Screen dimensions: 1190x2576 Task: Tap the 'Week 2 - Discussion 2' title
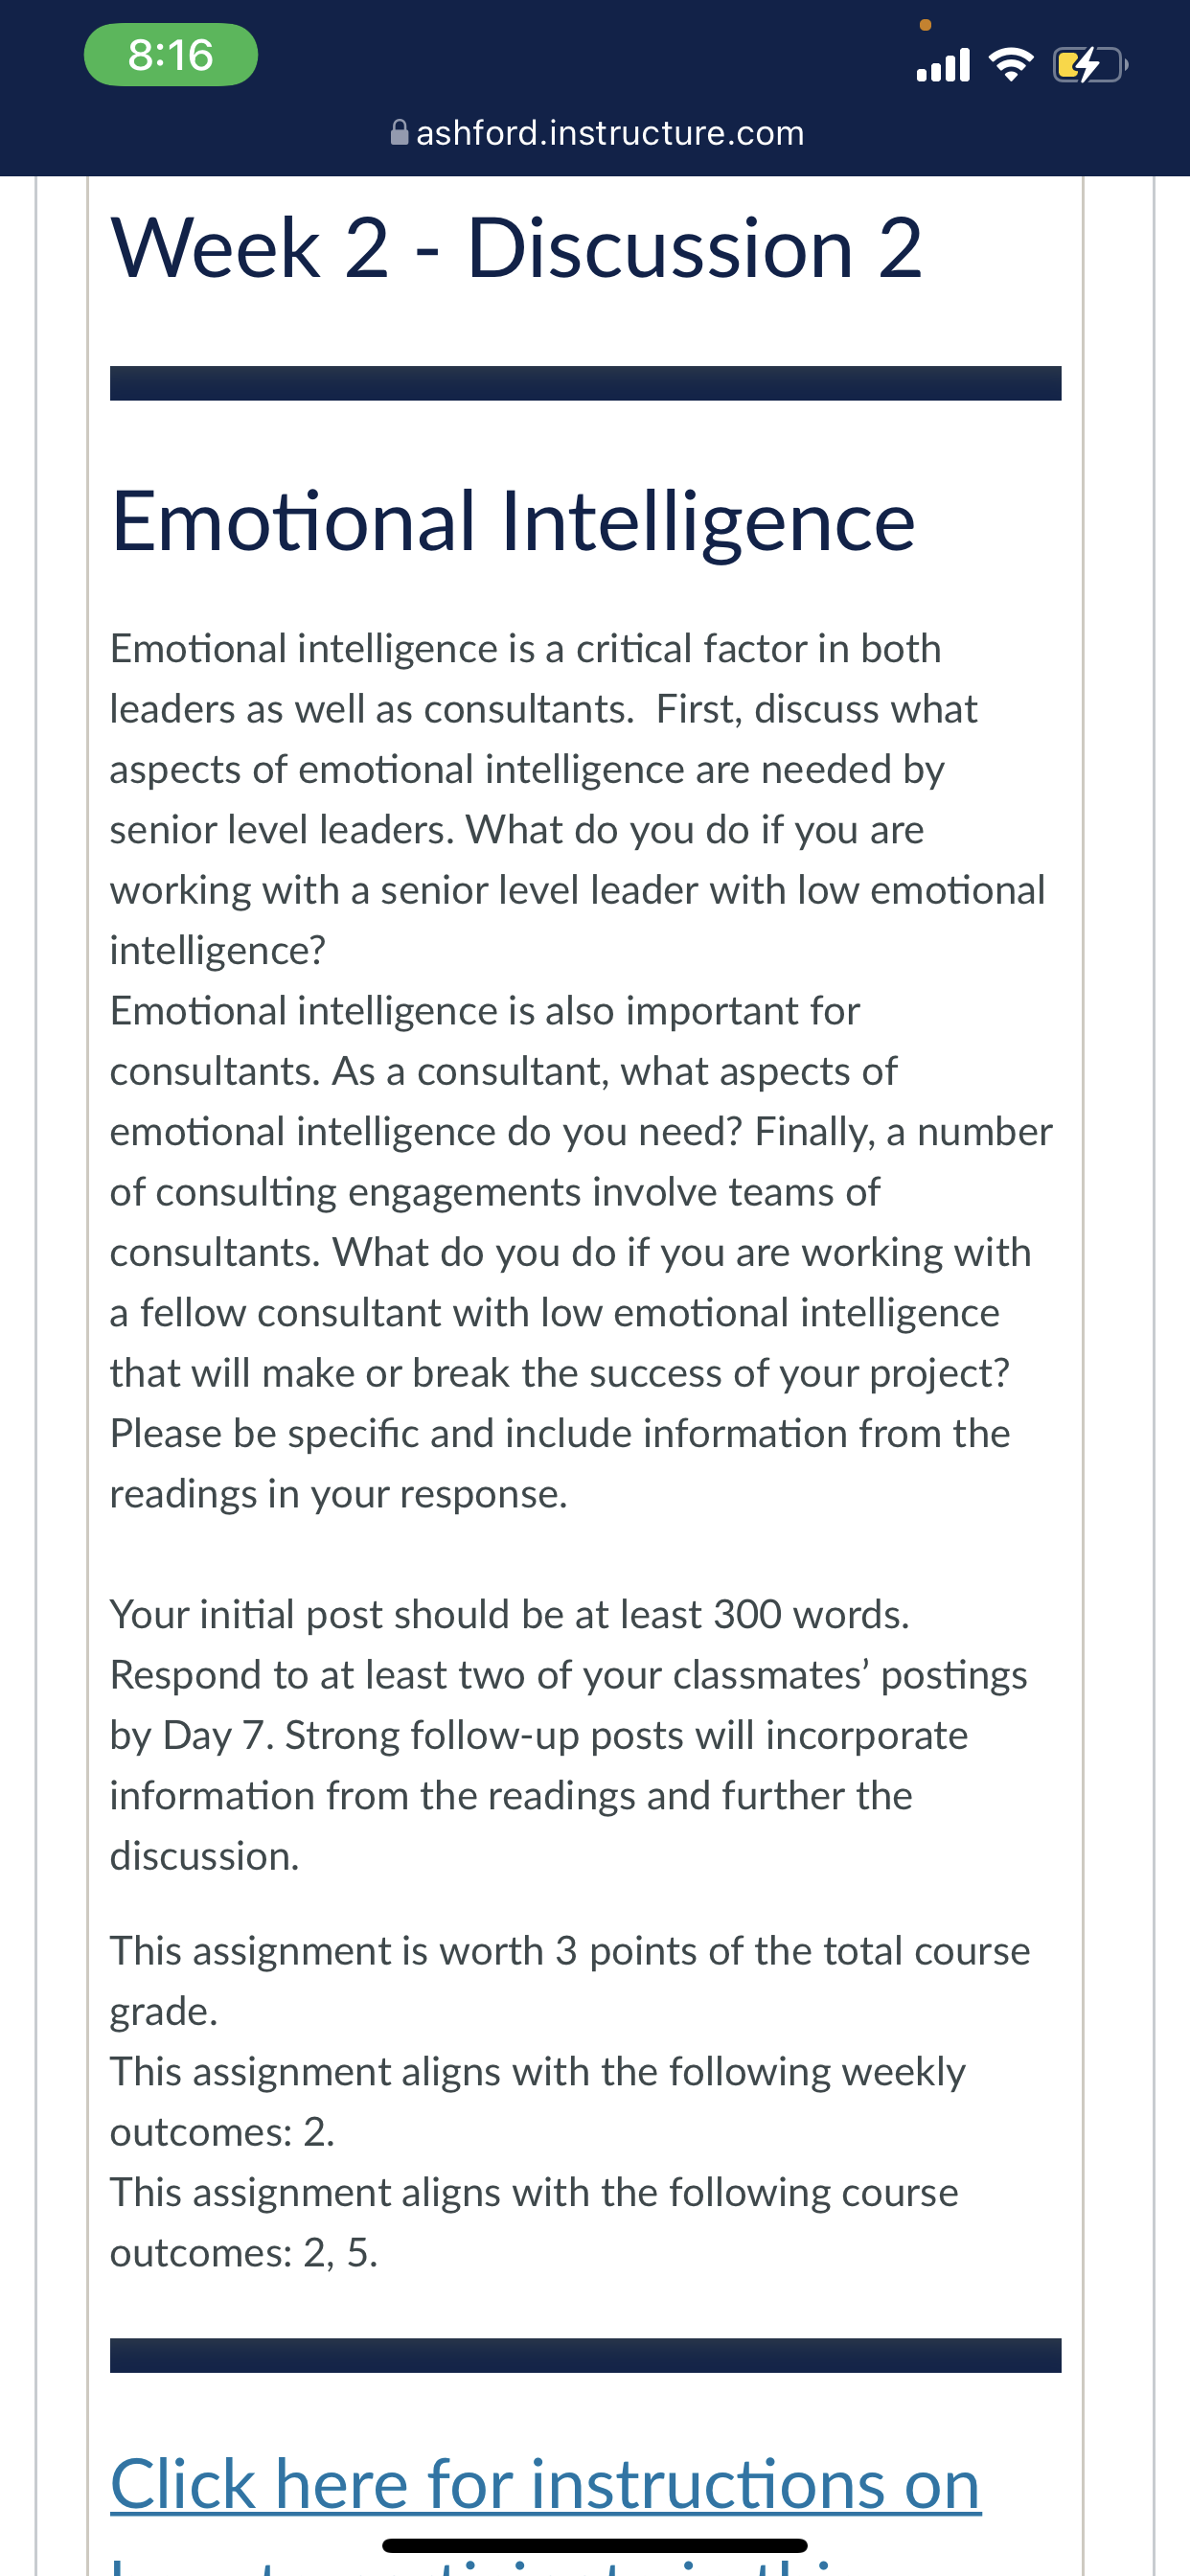[516, 248]
